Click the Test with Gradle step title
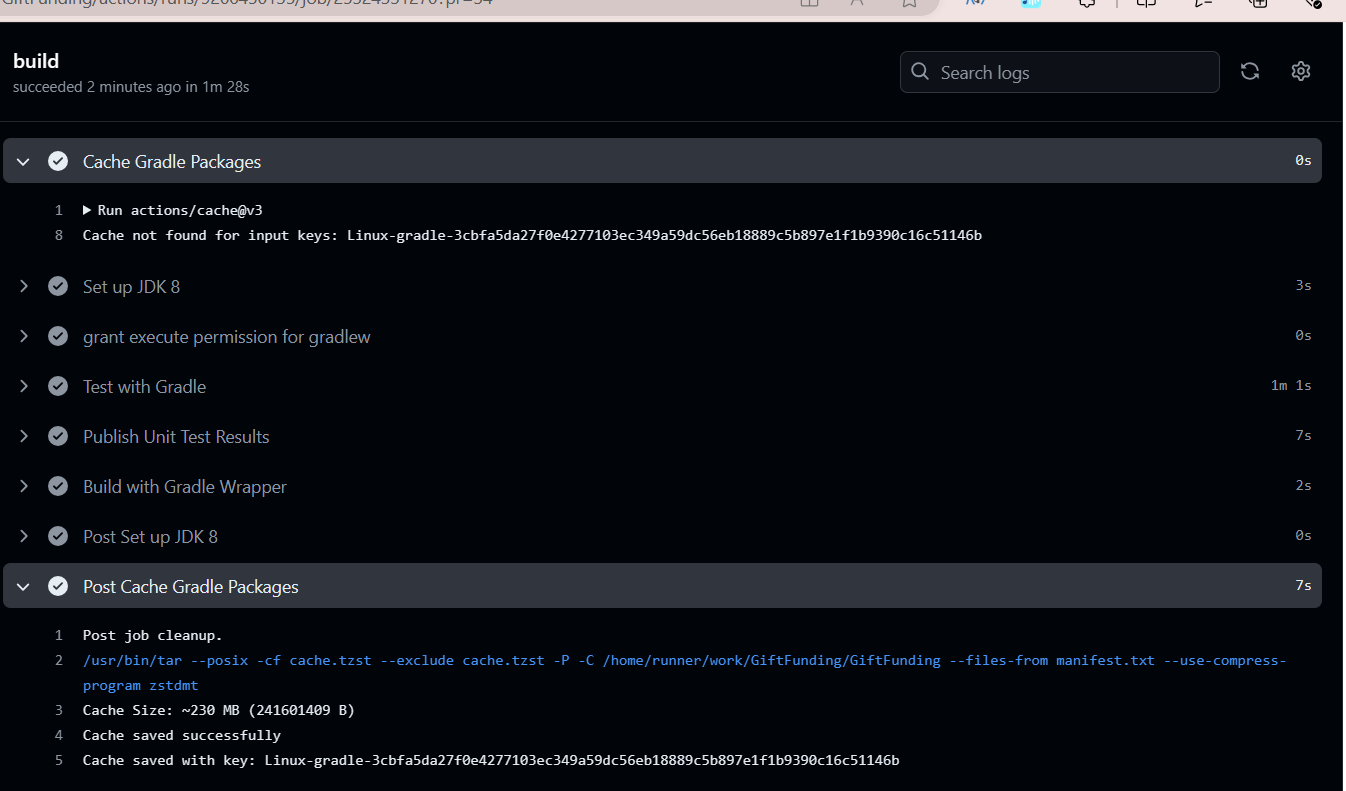Viewport: 1346px width, 791px height. (144, 387)
